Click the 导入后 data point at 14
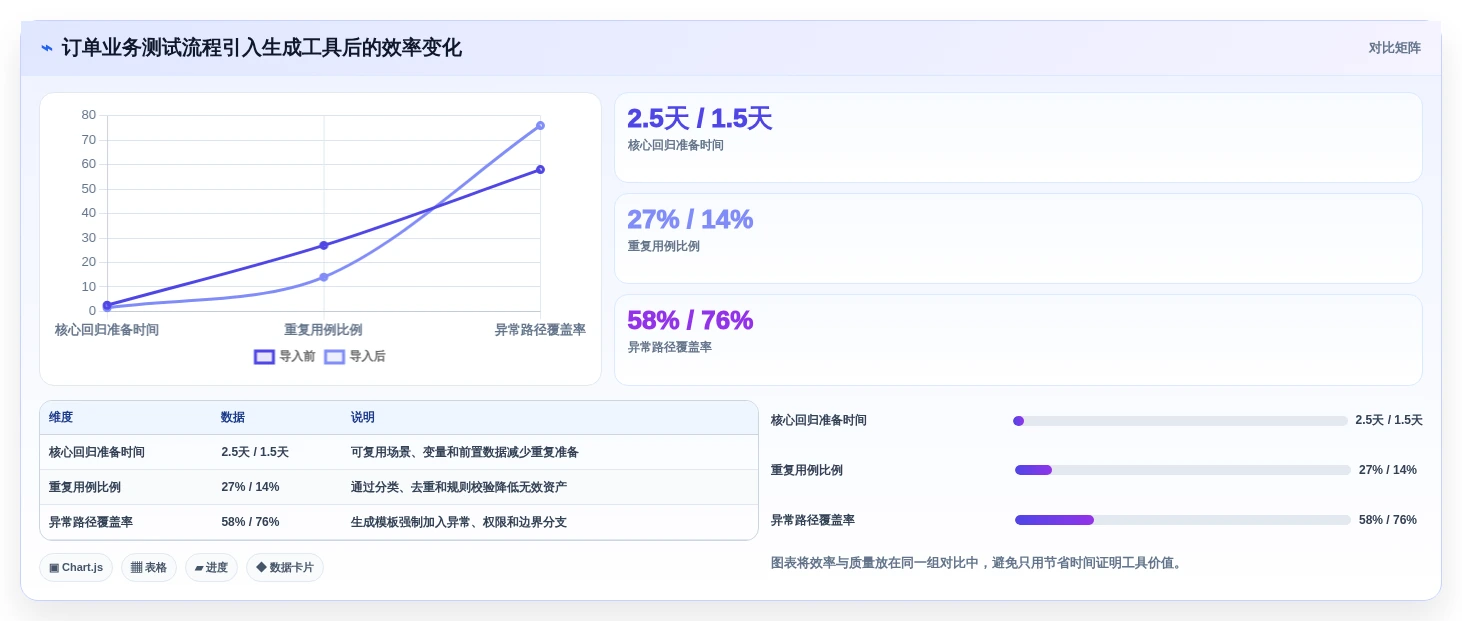The height and width of the screenshot is (621, 1462). pyautogui.click(x=324, y=277)
